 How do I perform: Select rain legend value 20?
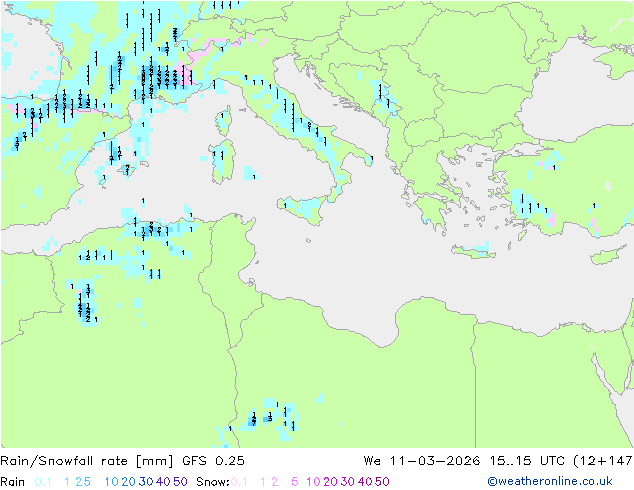click(129, 482)
